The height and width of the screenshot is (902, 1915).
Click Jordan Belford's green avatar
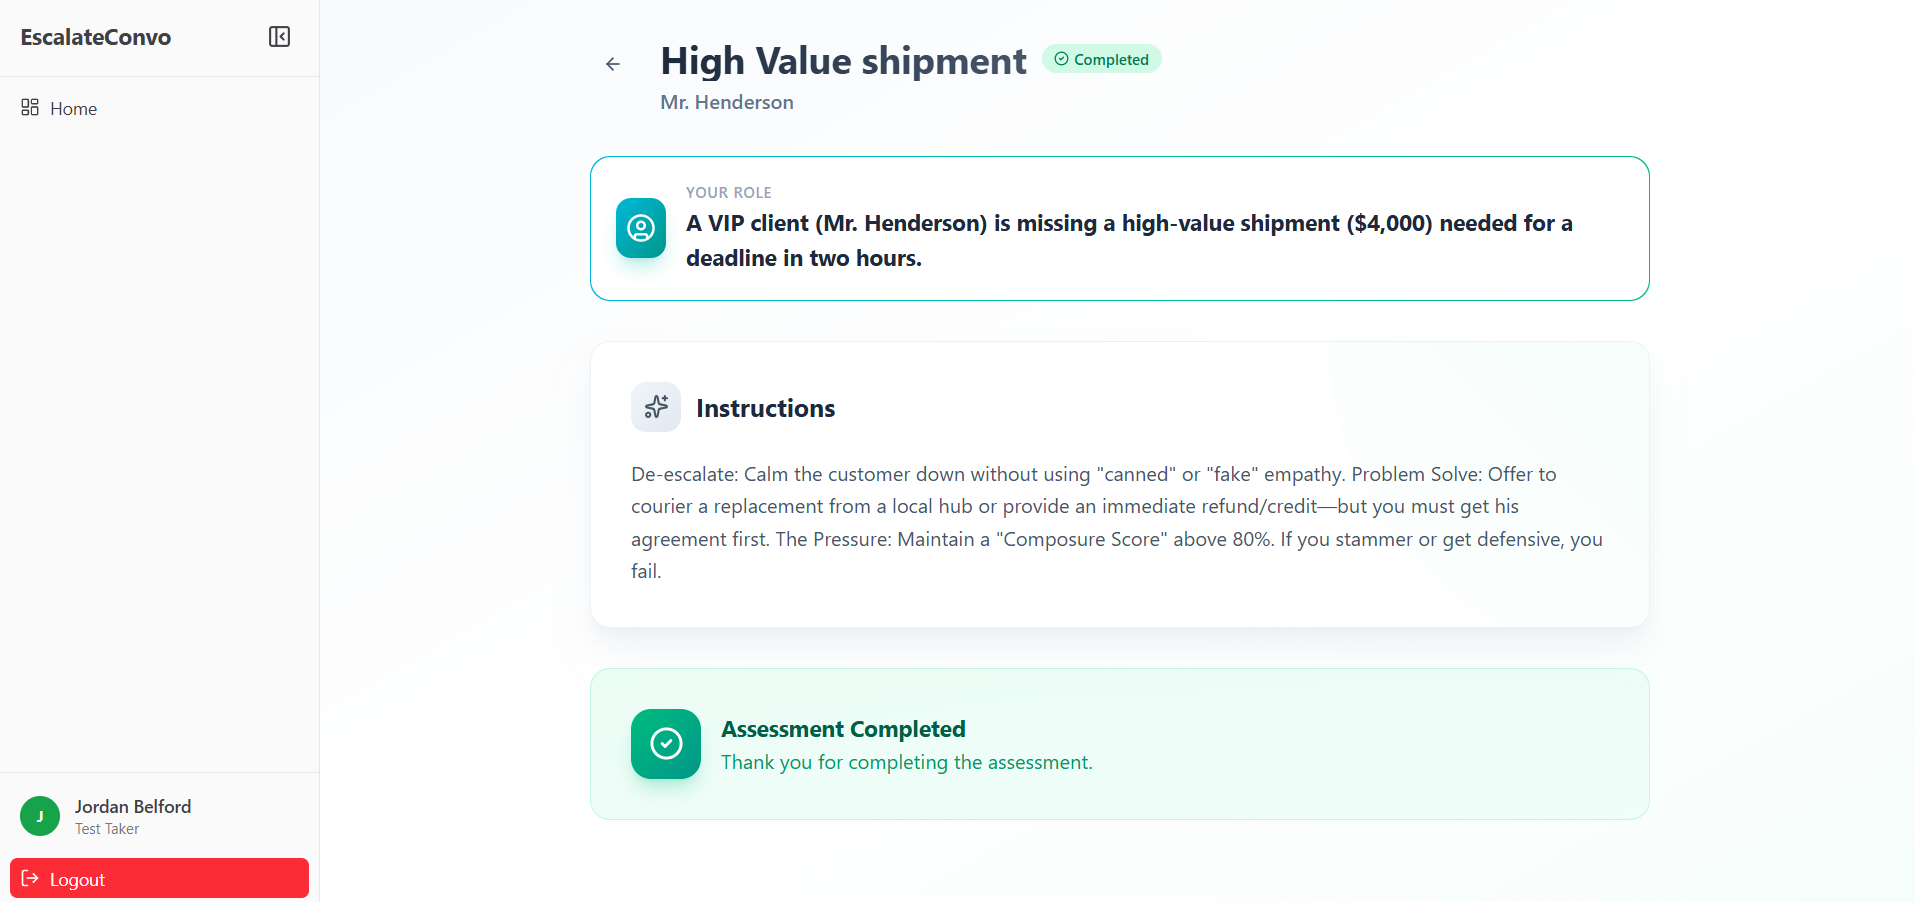(40, 816)
